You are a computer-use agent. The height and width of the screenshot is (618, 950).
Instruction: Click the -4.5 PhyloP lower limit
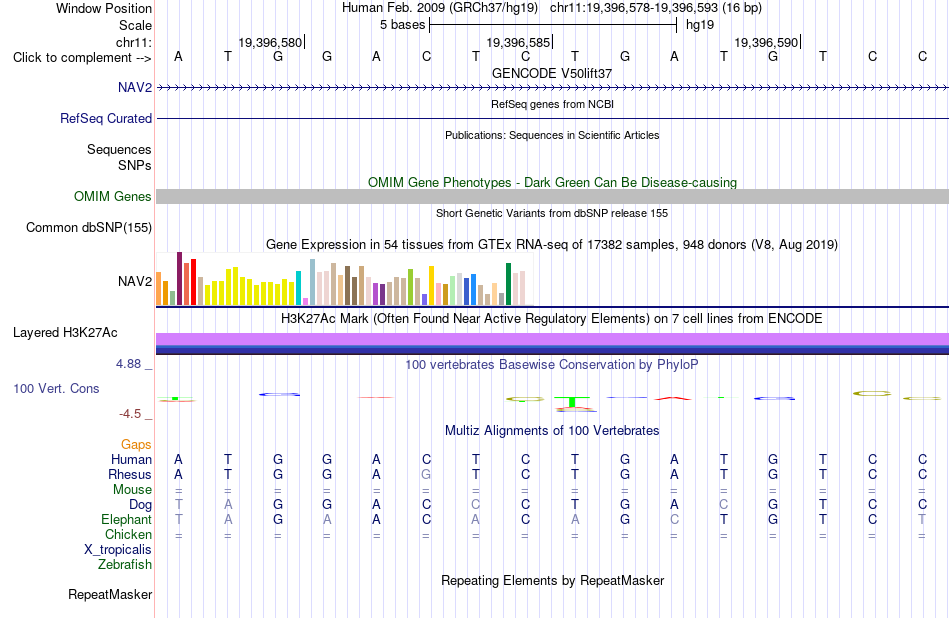coord(130,414)
